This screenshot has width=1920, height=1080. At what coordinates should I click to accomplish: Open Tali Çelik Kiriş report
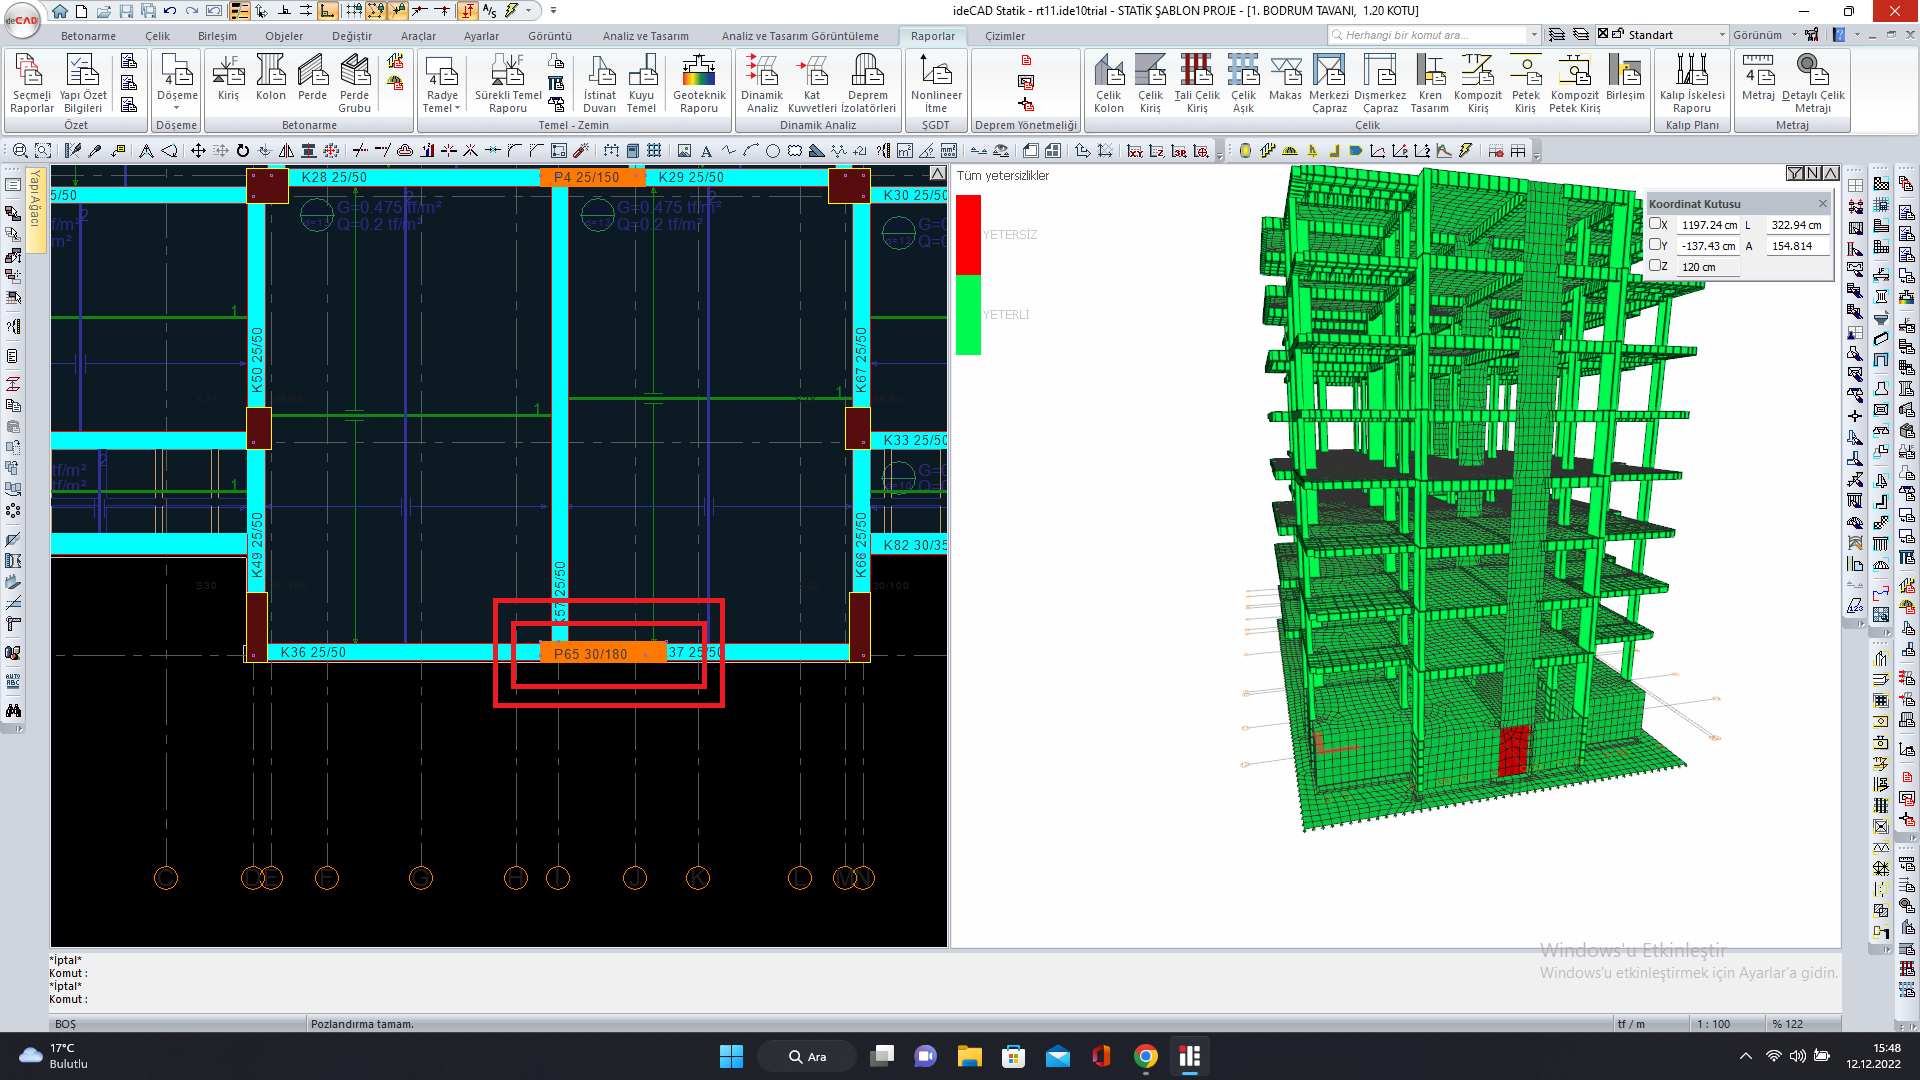1197,84
